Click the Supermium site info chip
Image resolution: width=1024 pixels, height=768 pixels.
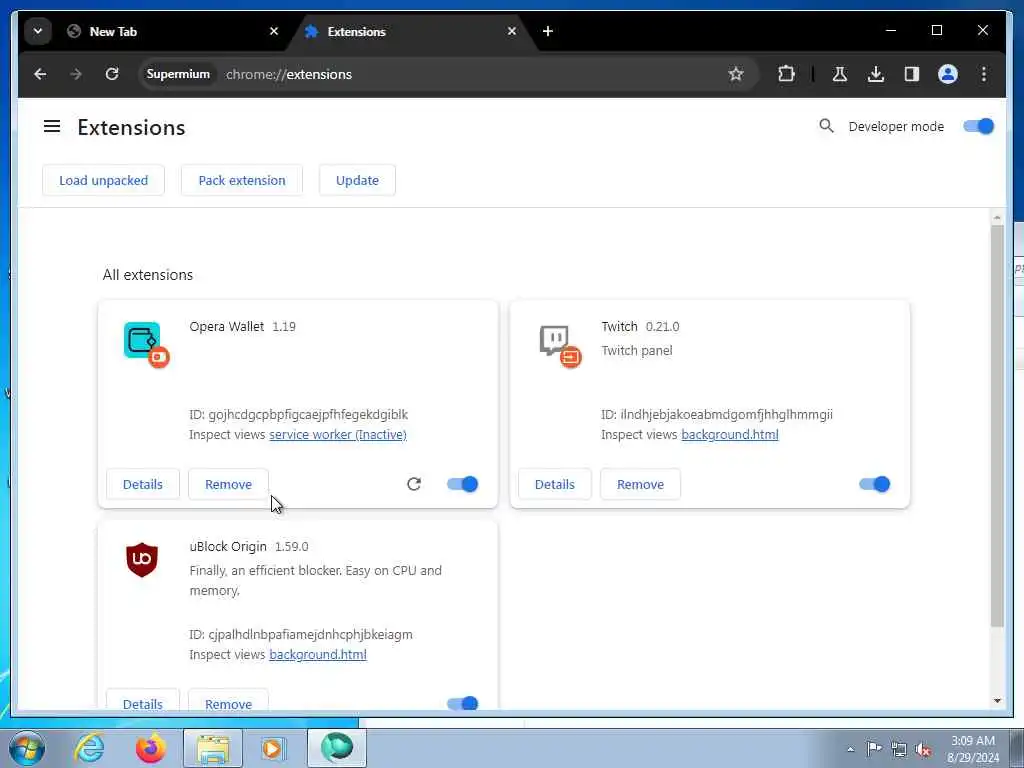tap(178, 74)
